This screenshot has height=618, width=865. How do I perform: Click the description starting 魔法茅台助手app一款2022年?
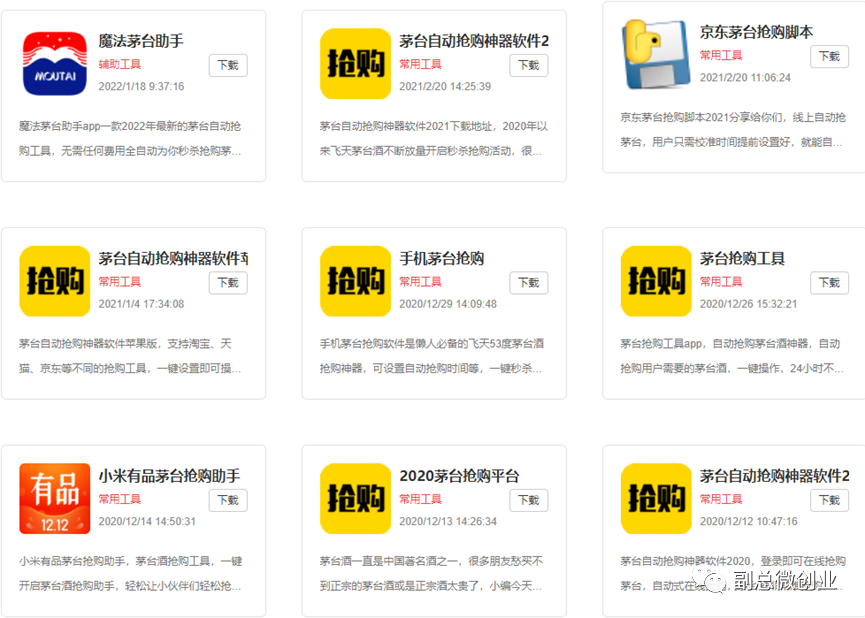coord(130,138)
